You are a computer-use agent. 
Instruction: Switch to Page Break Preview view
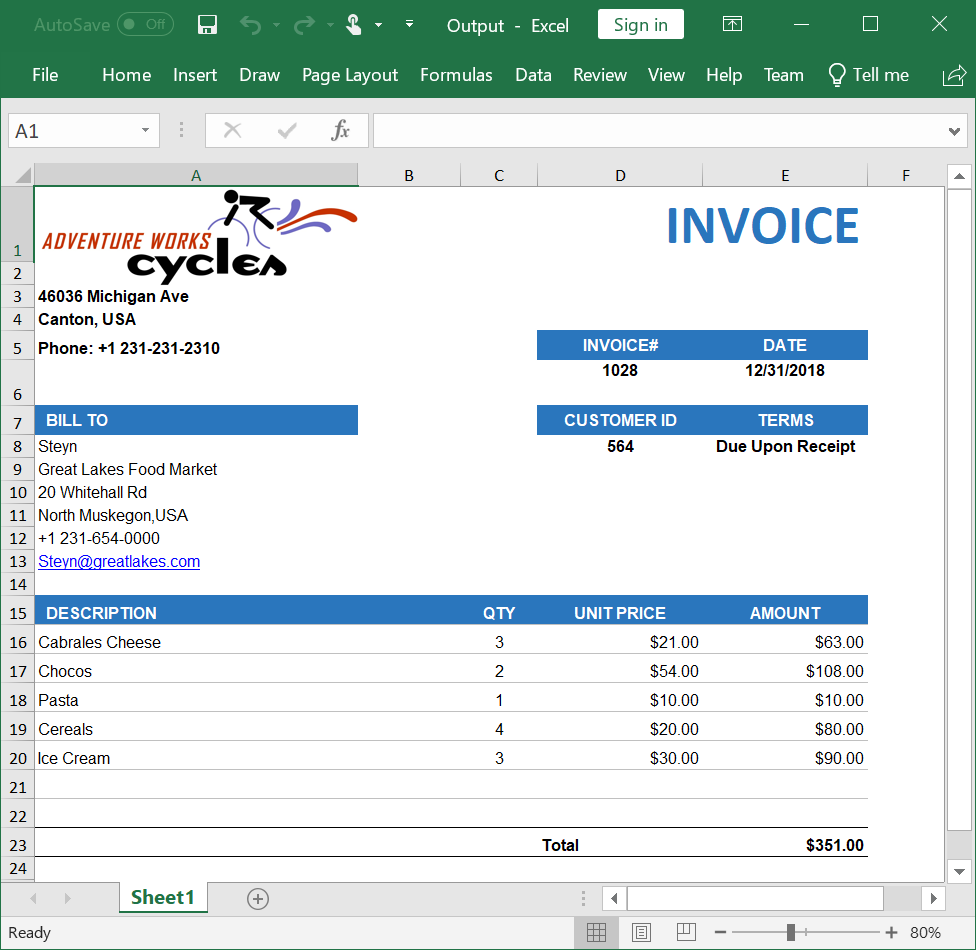tap(686, 933)
